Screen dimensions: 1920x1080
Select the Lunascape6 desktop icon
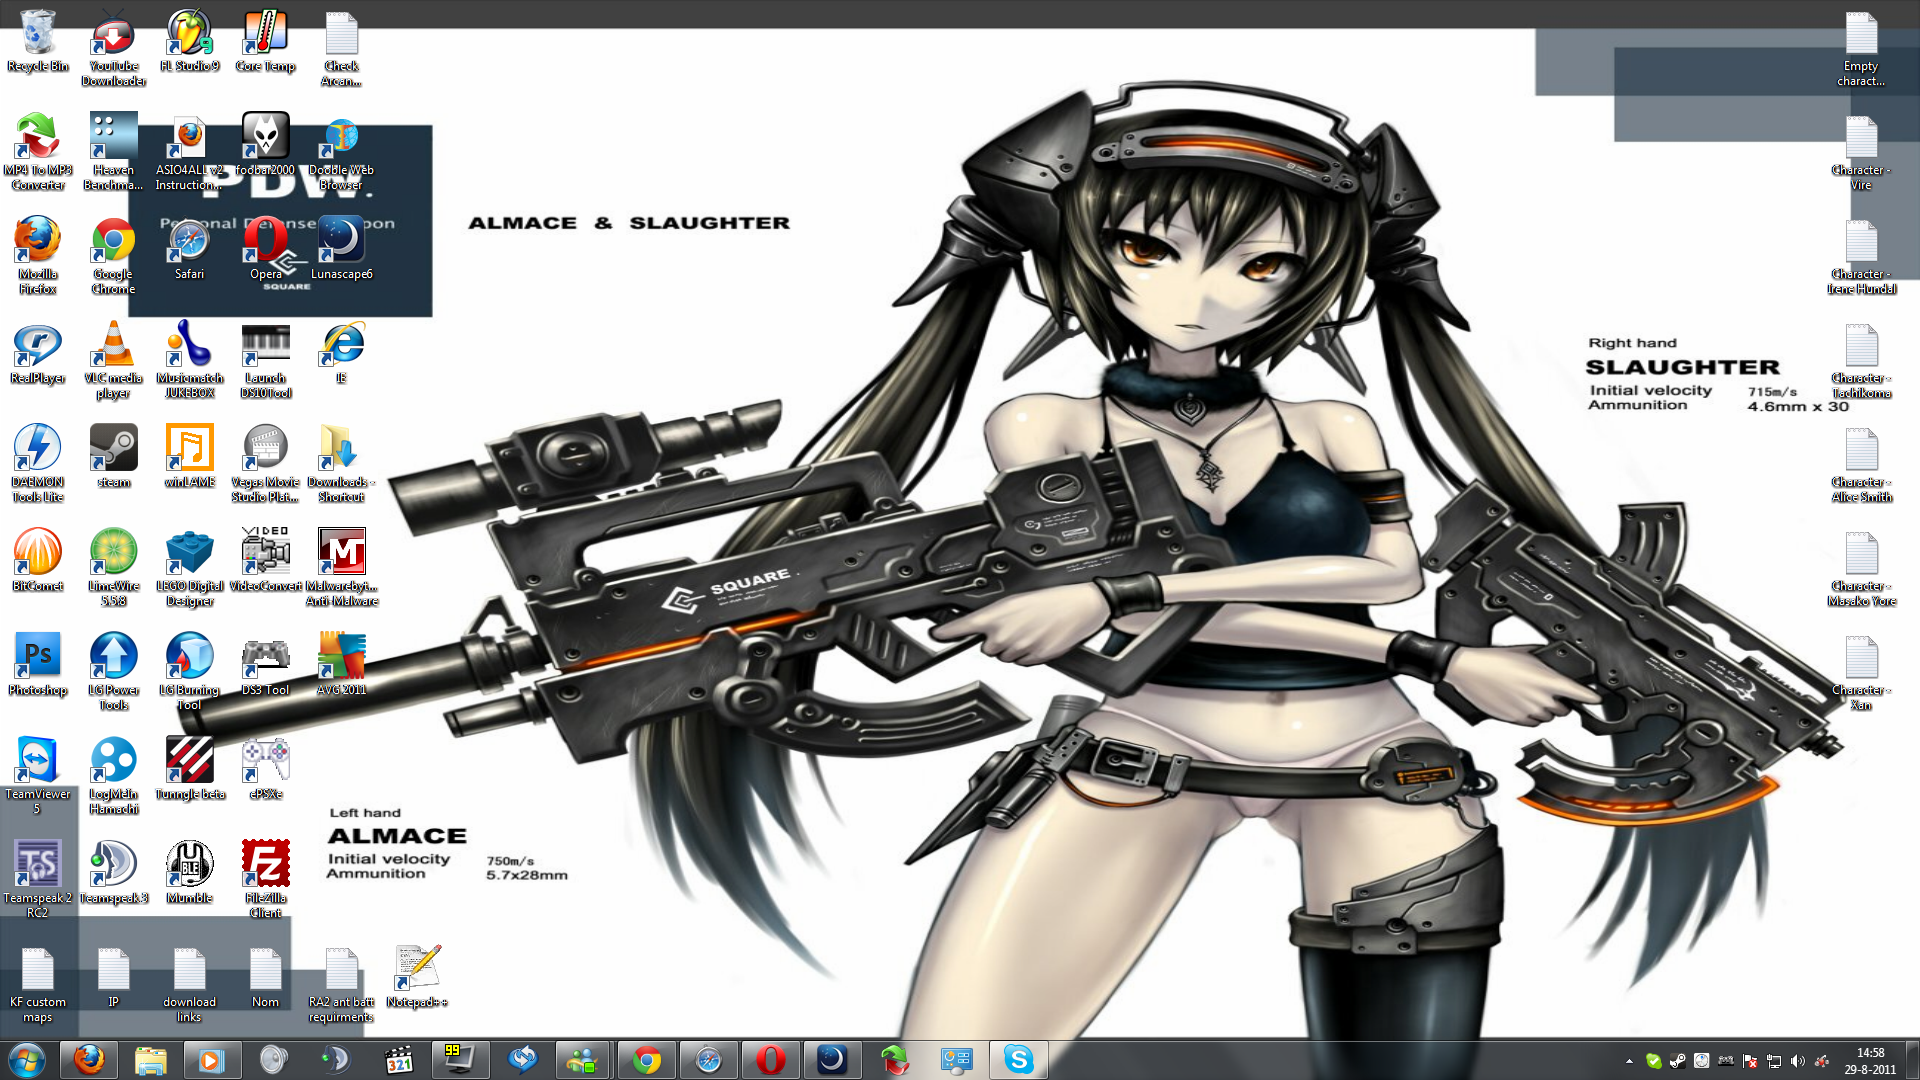click(x=342, y=249)
